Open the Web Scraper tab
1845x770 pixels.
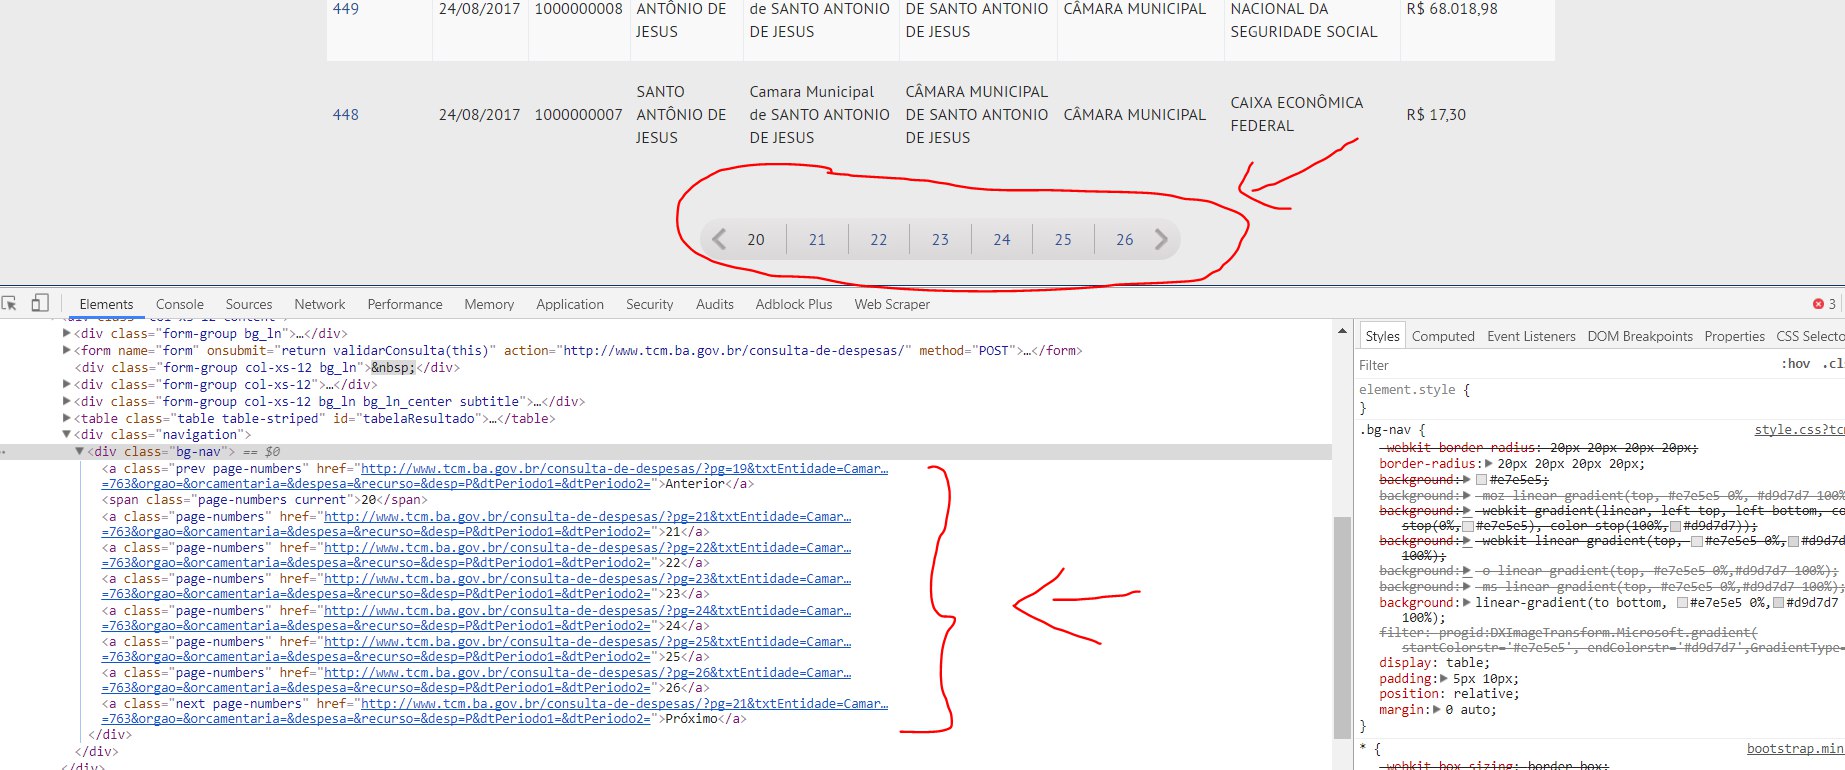point(892,304)
